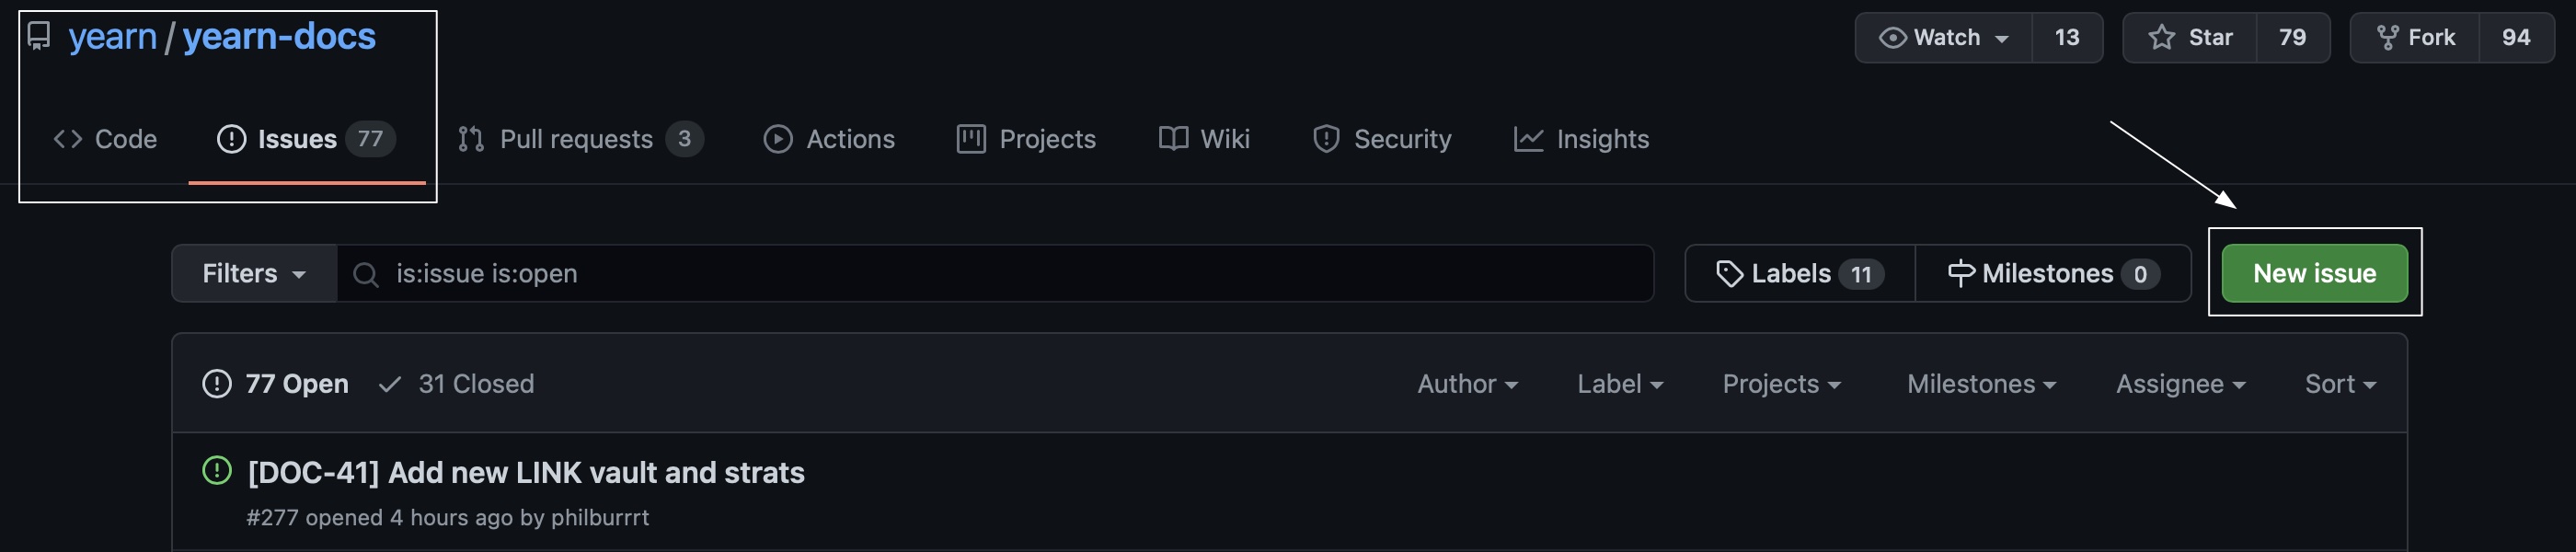
Task: Open the Filters dropdown
Action: click(x=254, y=274)
